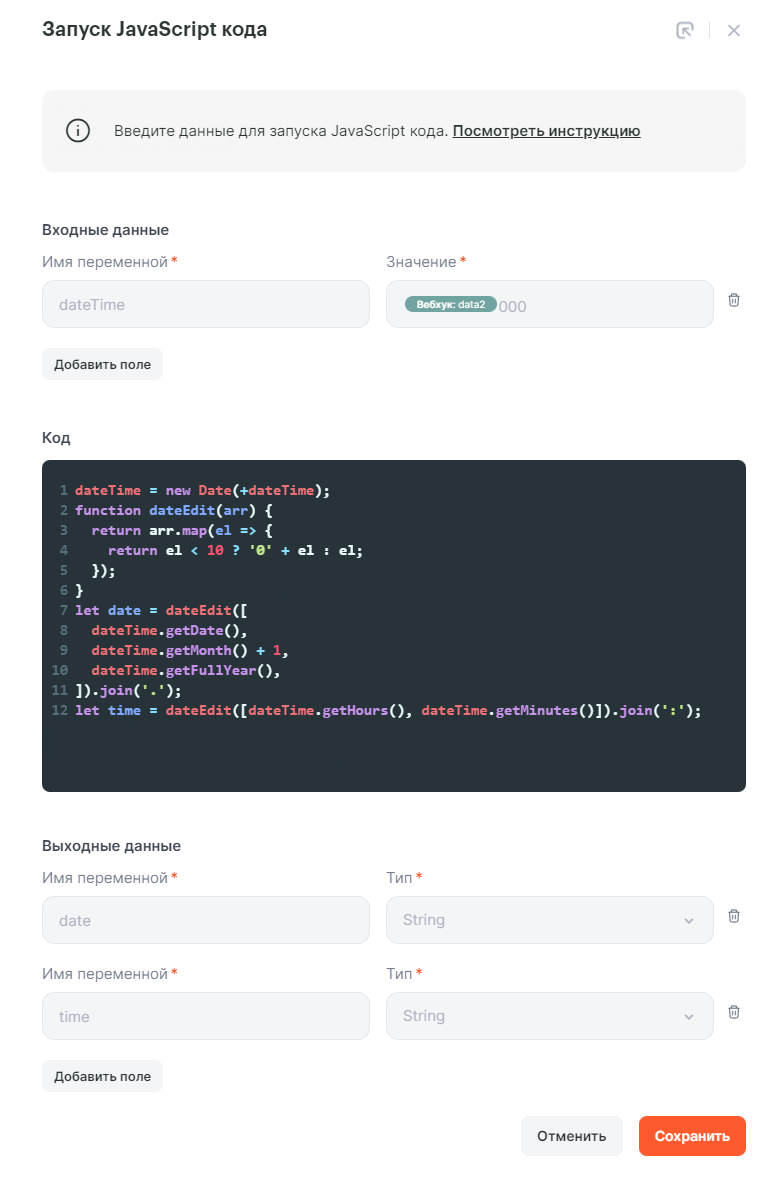
Task: Click the Значение input value field
Action: coord(610,304)
